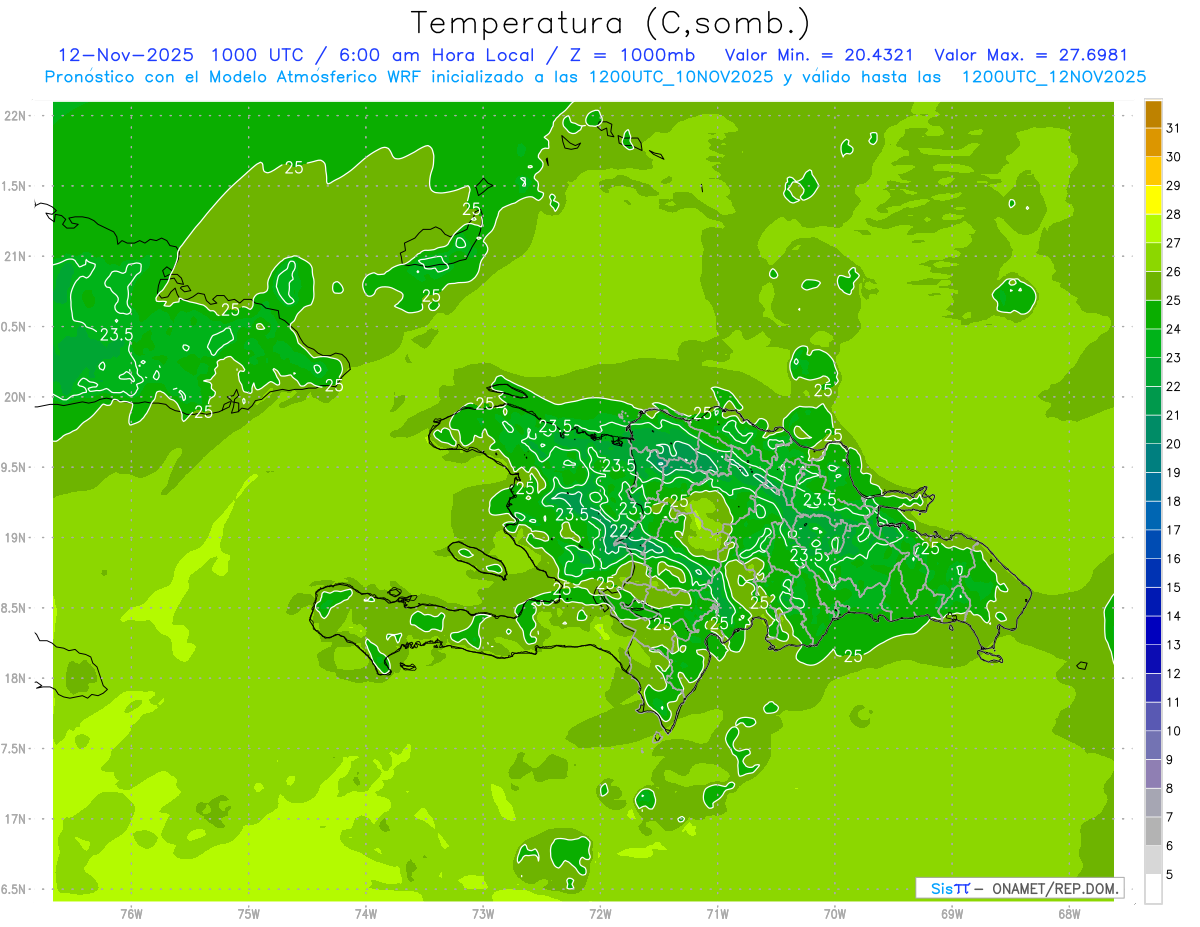Click the legend label '21'
The width and height of the screenshot is (1200, 927).
(x=1174, y=415)
